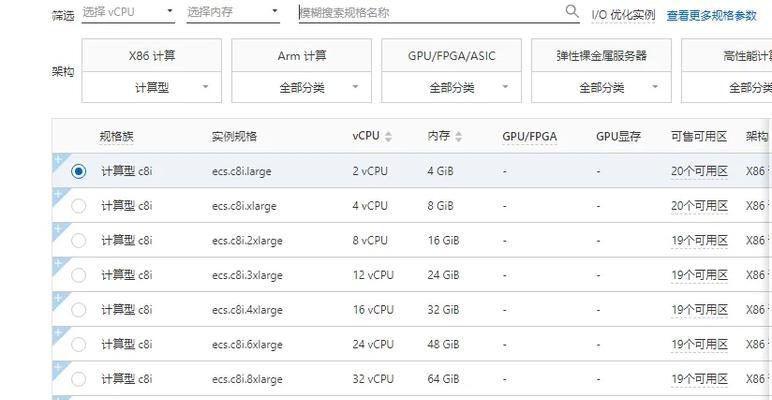Screen dimensions: 772x400
Task: Click the 模糊搜索规格名称 search field
Action: 430,13
